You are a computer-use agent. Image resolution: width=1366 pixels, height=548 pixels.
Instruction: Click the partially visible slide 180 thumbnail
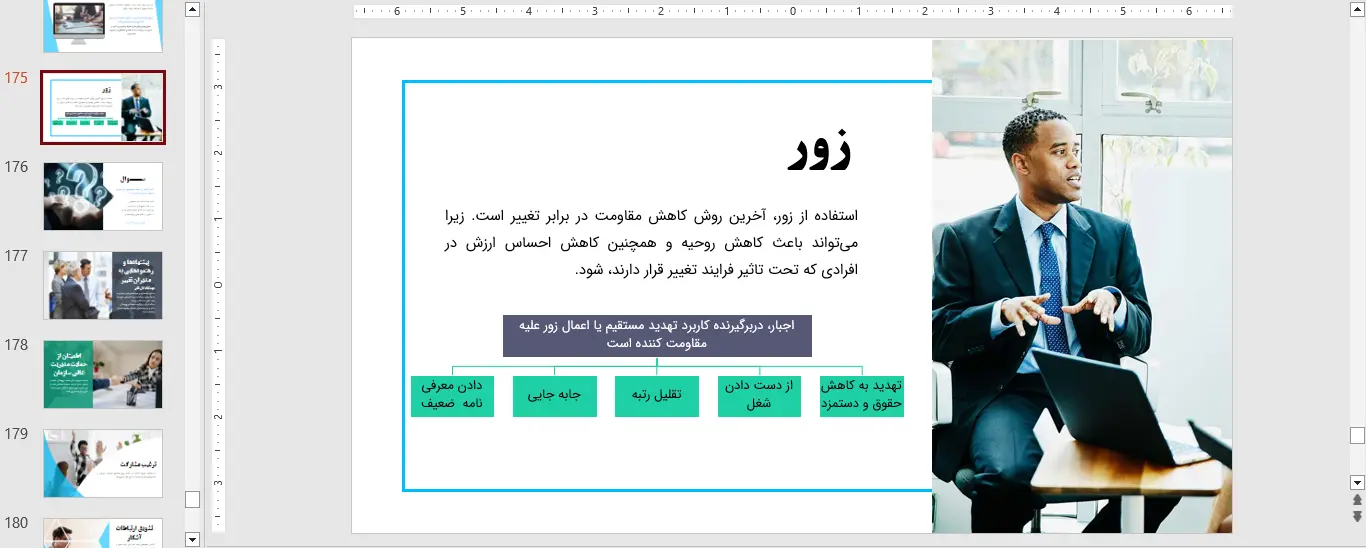coord(103,533)
